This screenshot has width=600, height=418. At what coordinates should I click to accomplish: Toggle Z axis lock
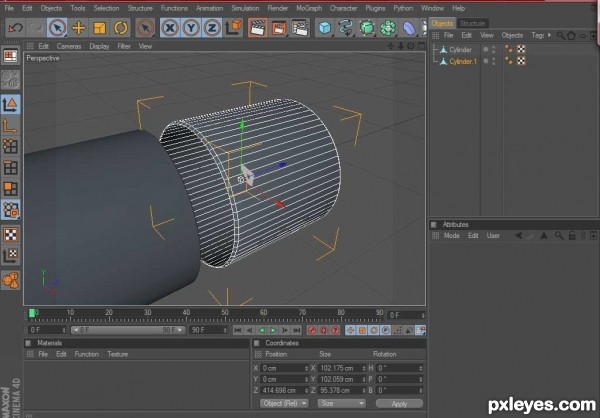(212, 28)
